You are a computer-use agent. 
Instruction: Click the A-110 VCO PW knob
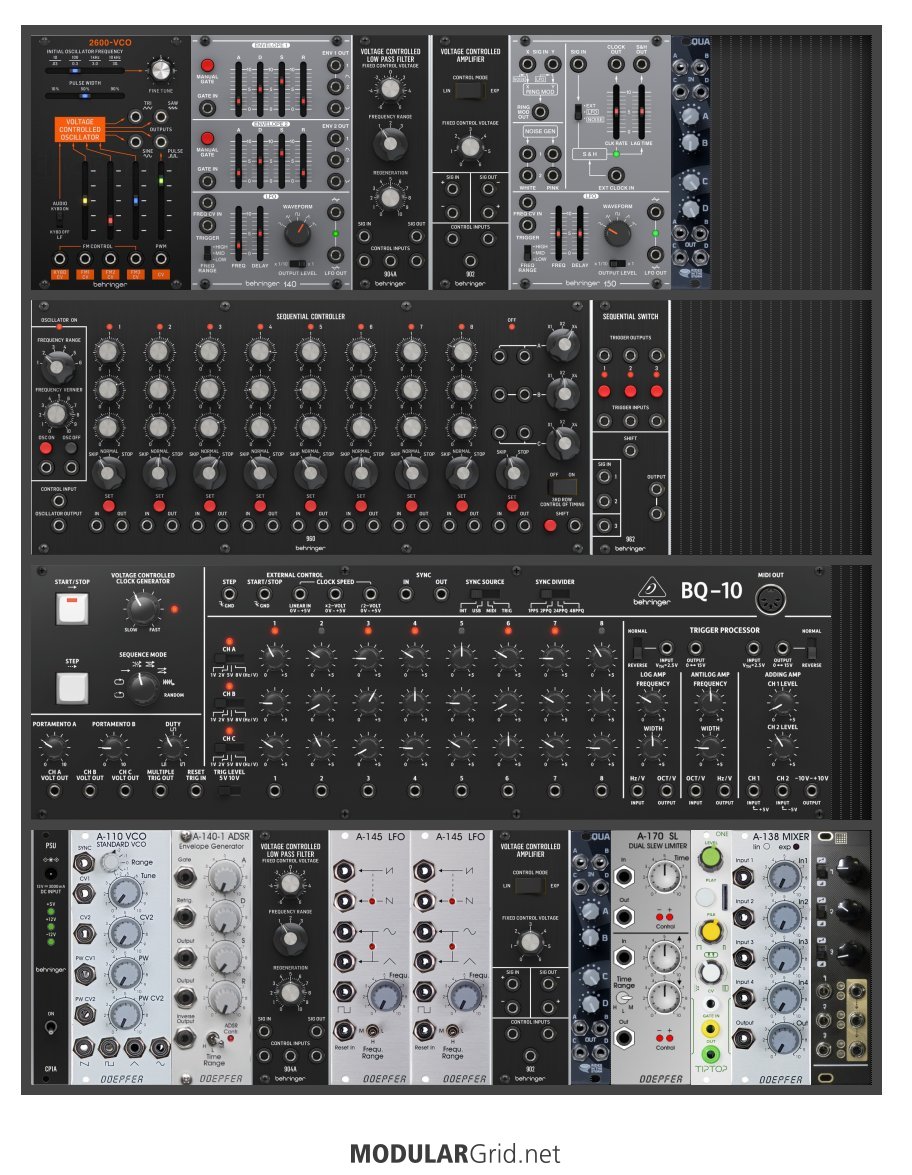tap(124, 973)
